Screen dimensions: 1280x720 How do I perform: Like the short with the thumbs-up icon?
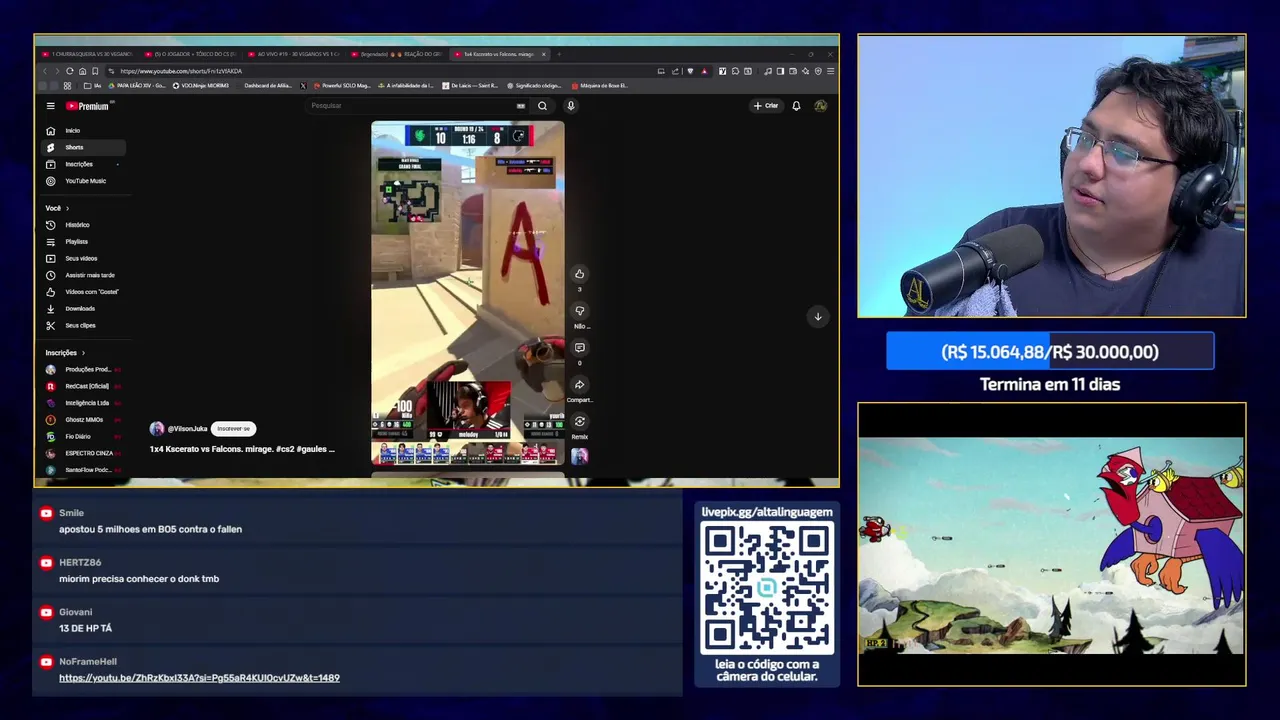point(579,274)
